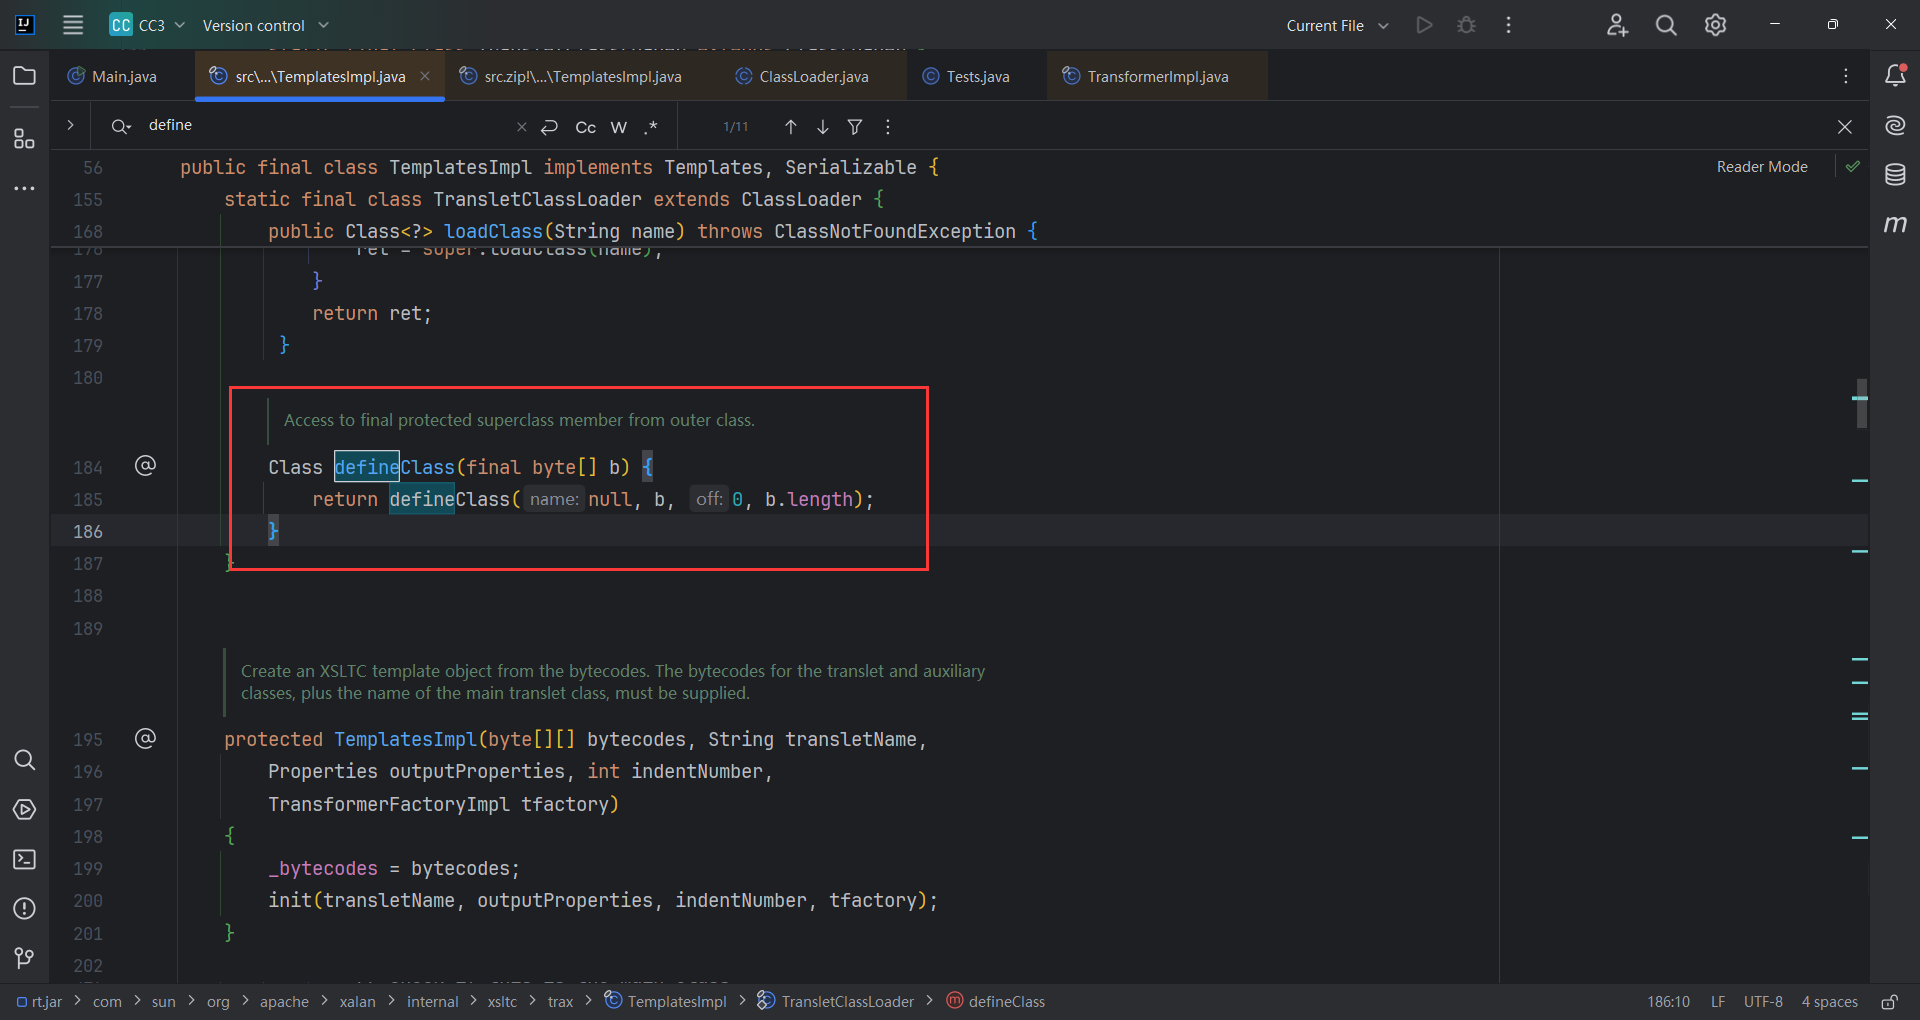Screen dimensions: 1920x1020
Task: Click the define search input field
Action: click(x=325, y=125)
